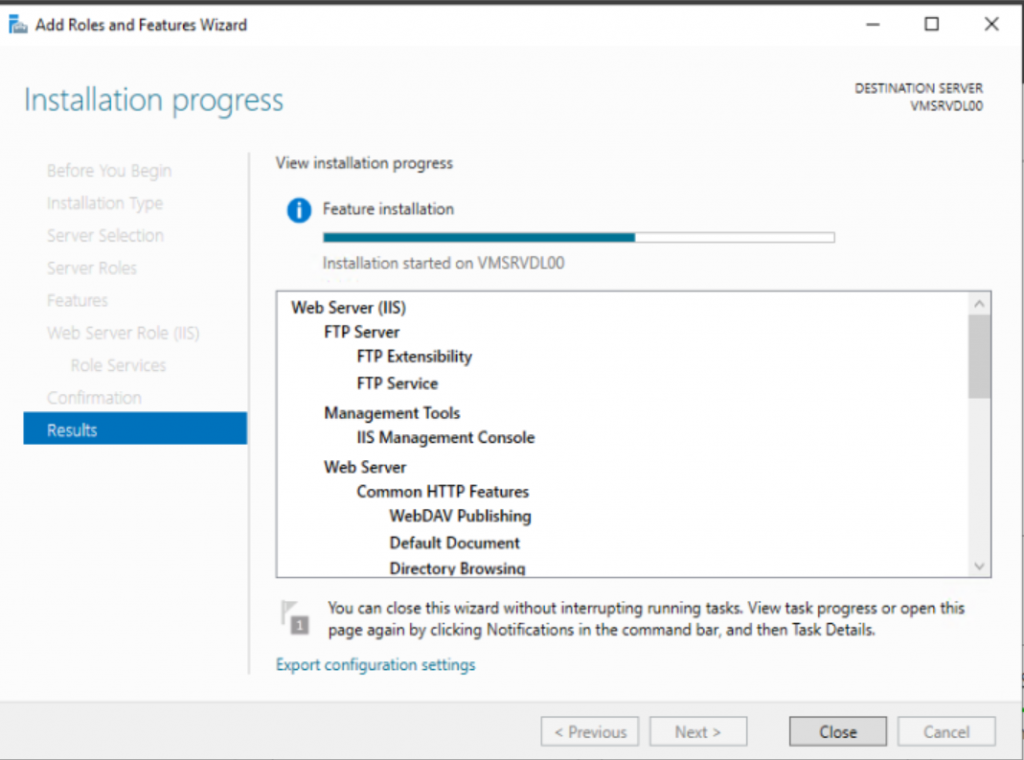Select WebDAV Publishing in the feature list

(x=460, y=517)
